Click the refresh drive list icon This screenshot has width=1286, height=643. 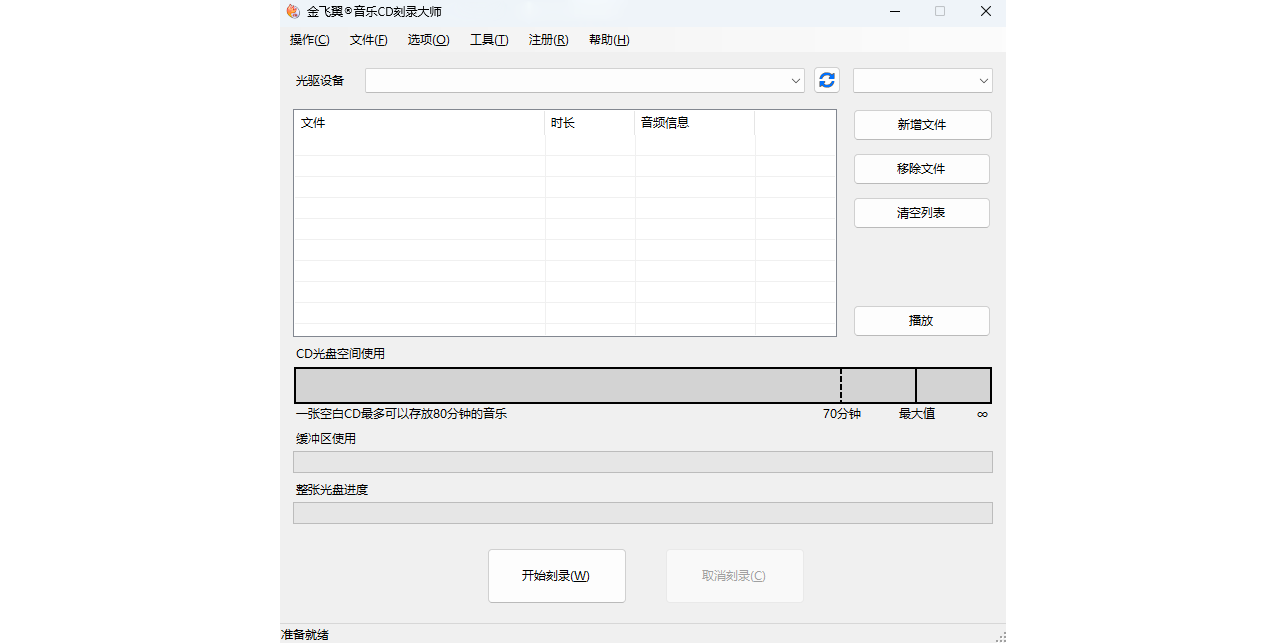[x=826, y=80]
